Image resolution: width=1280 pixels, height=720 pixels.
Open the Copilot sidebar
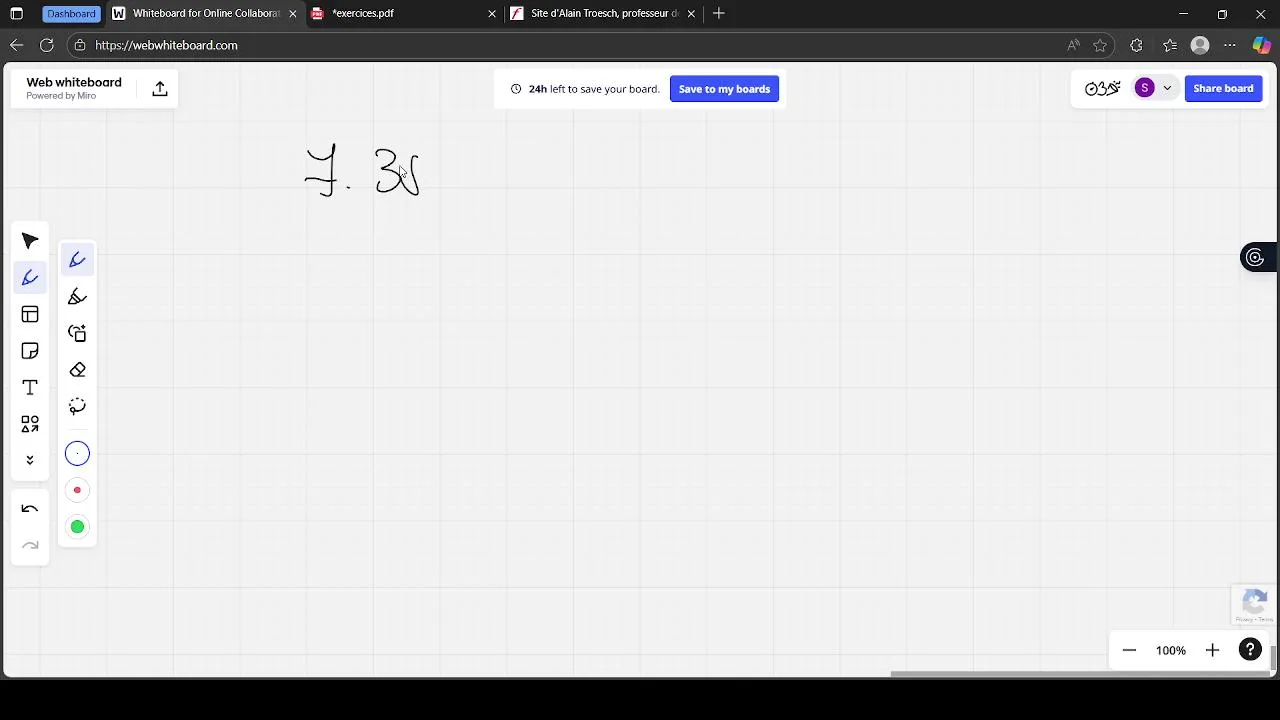1261,45
